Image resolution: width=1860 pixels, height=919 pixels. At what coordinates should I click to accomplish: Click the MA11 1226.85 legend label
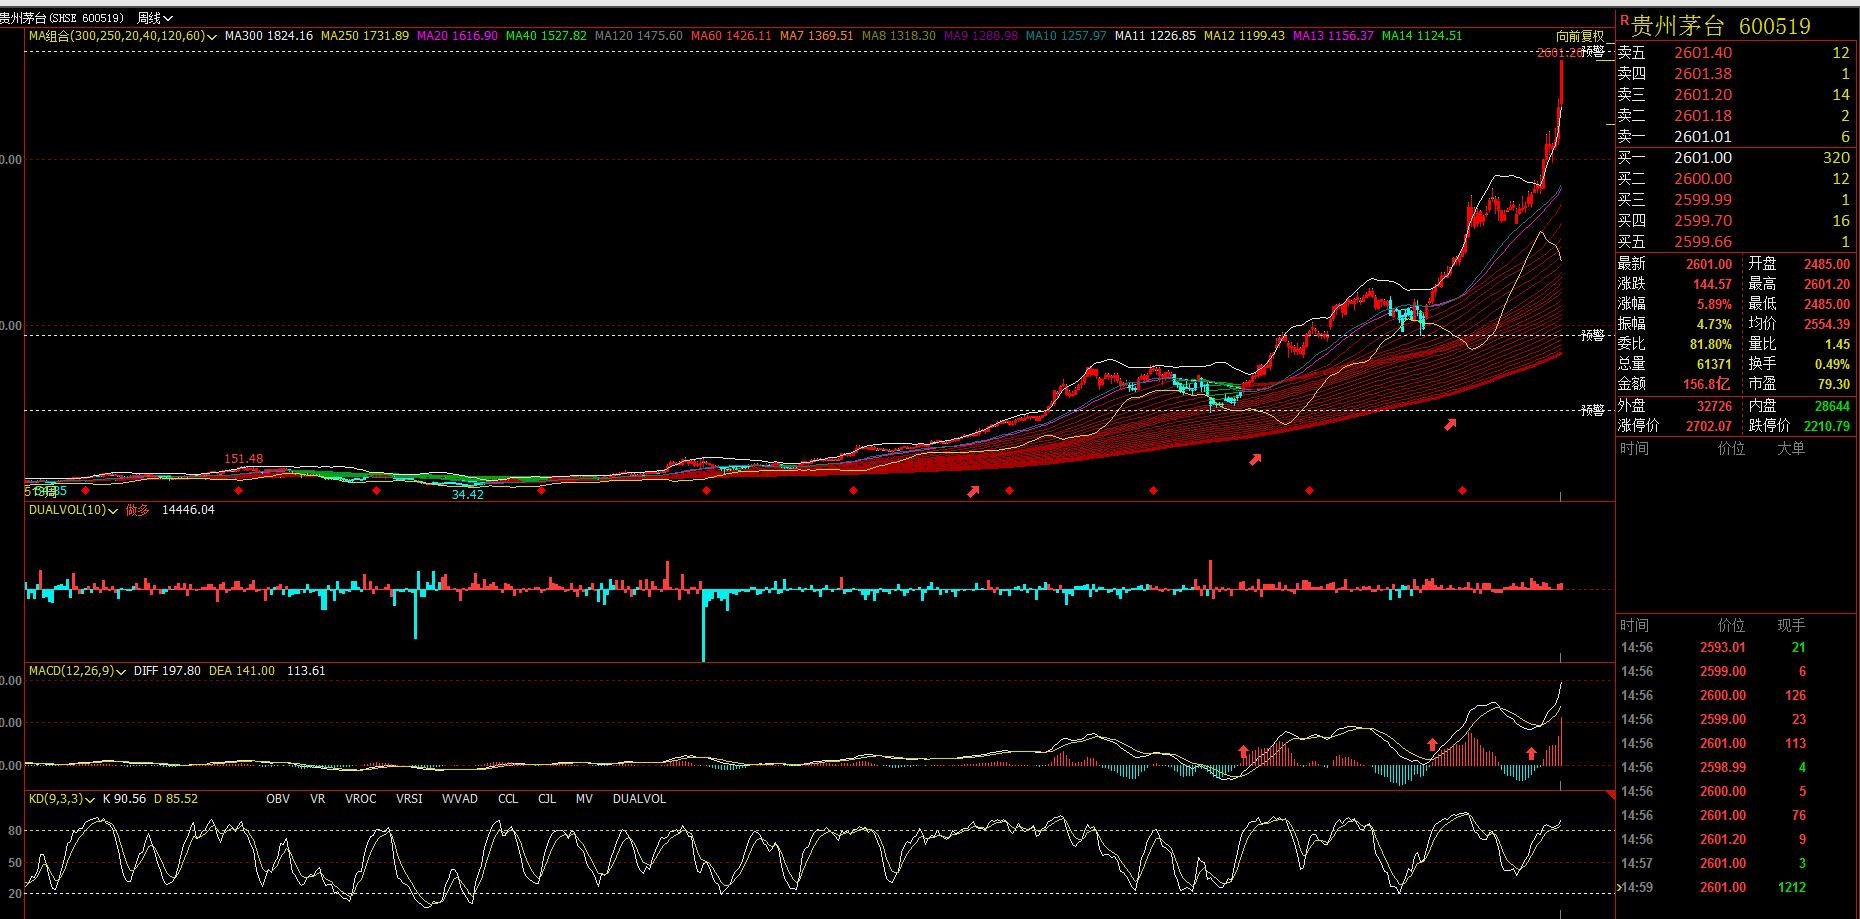1156,36
